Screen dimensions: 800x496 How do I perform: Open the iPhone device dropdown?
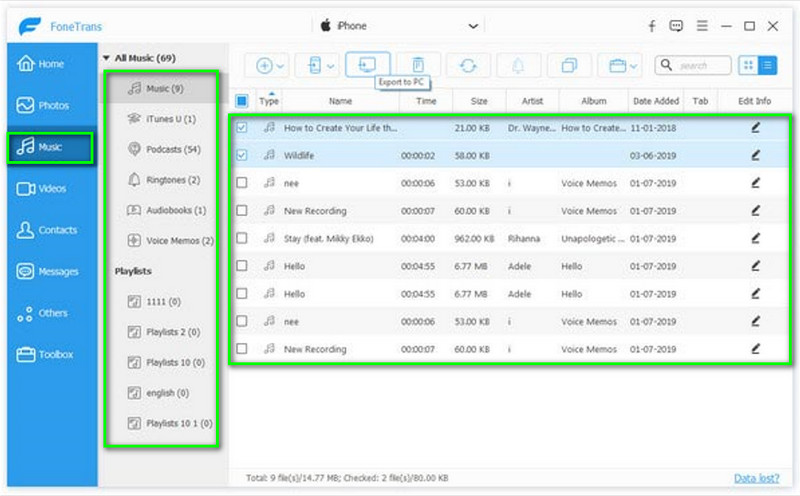(473, 26)
